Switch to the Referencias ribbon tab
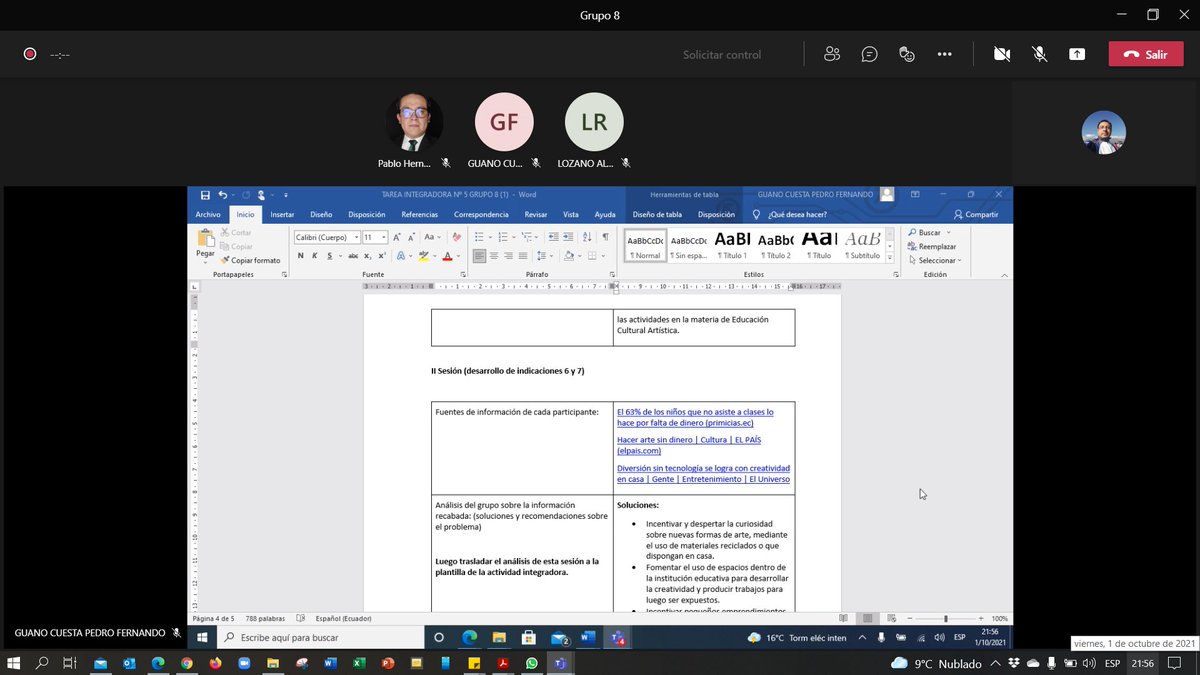Image resolution: width=1200 pixels, height=675 pixels. pos(420,214)
